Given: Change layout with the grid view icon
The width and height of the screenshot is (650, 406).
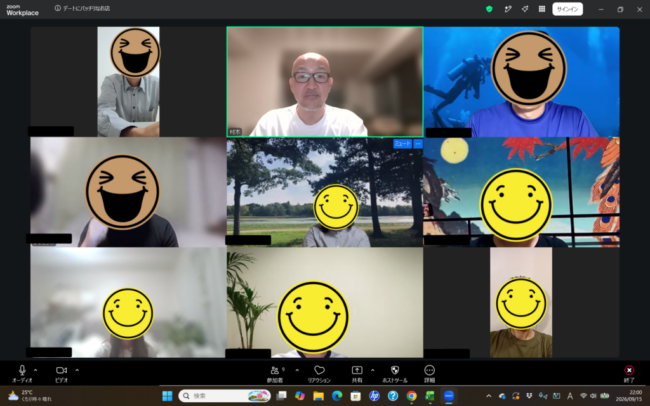Looking at the screenshot, I should (x=542, y=9).
